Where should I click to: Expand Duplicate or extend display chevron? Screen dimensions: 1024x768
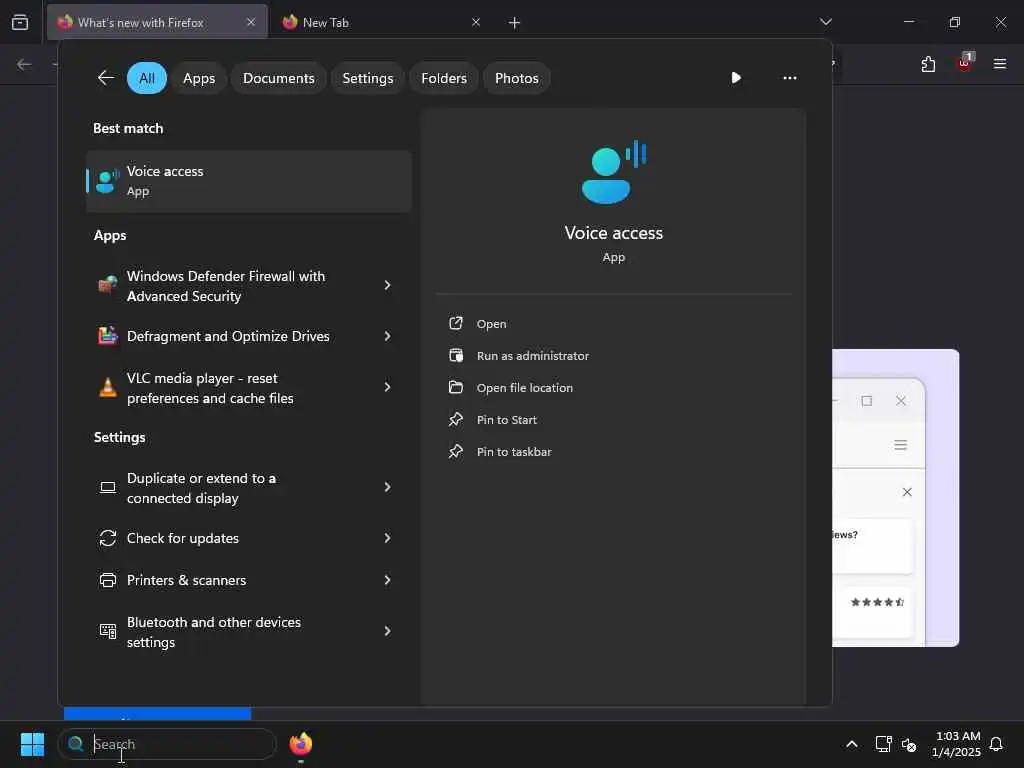click(x=387, y=487)
